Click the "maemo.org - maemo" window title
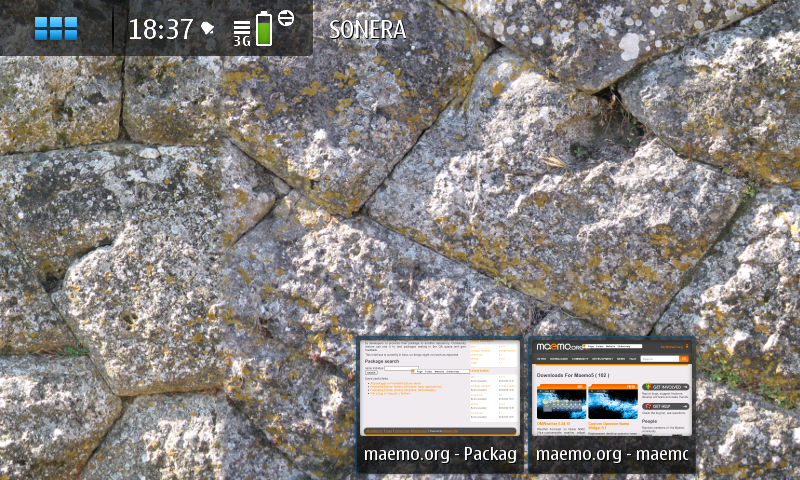800x480 pixels. pyautogui.click(x=611, y=456)
